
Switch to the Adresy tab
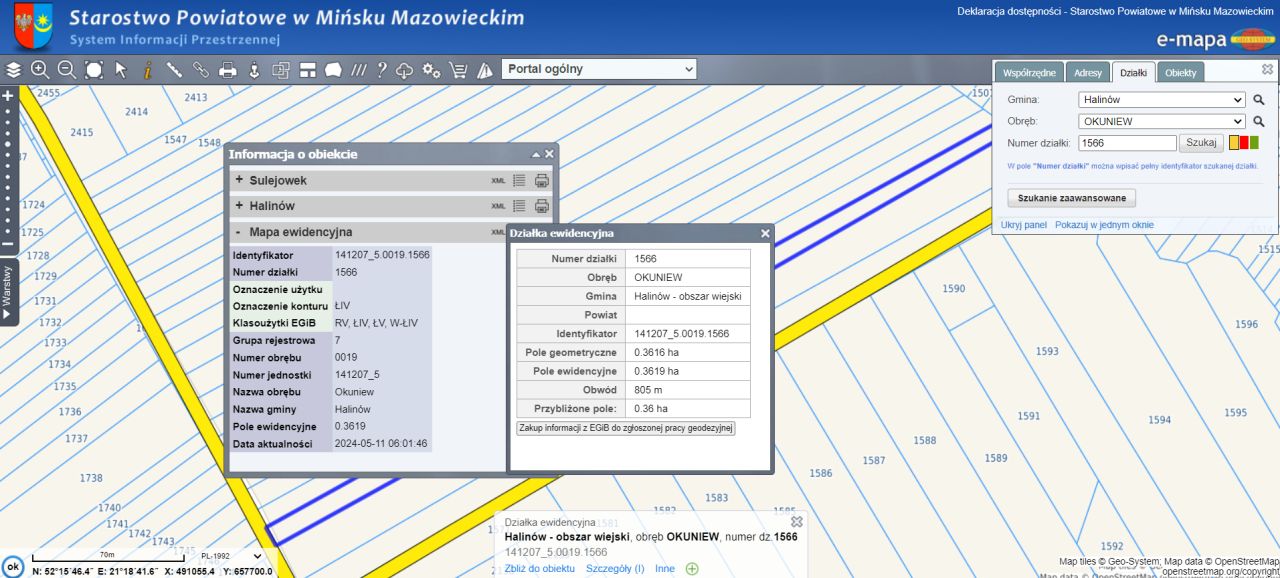pyautogui.click(x=1087, y=73)
